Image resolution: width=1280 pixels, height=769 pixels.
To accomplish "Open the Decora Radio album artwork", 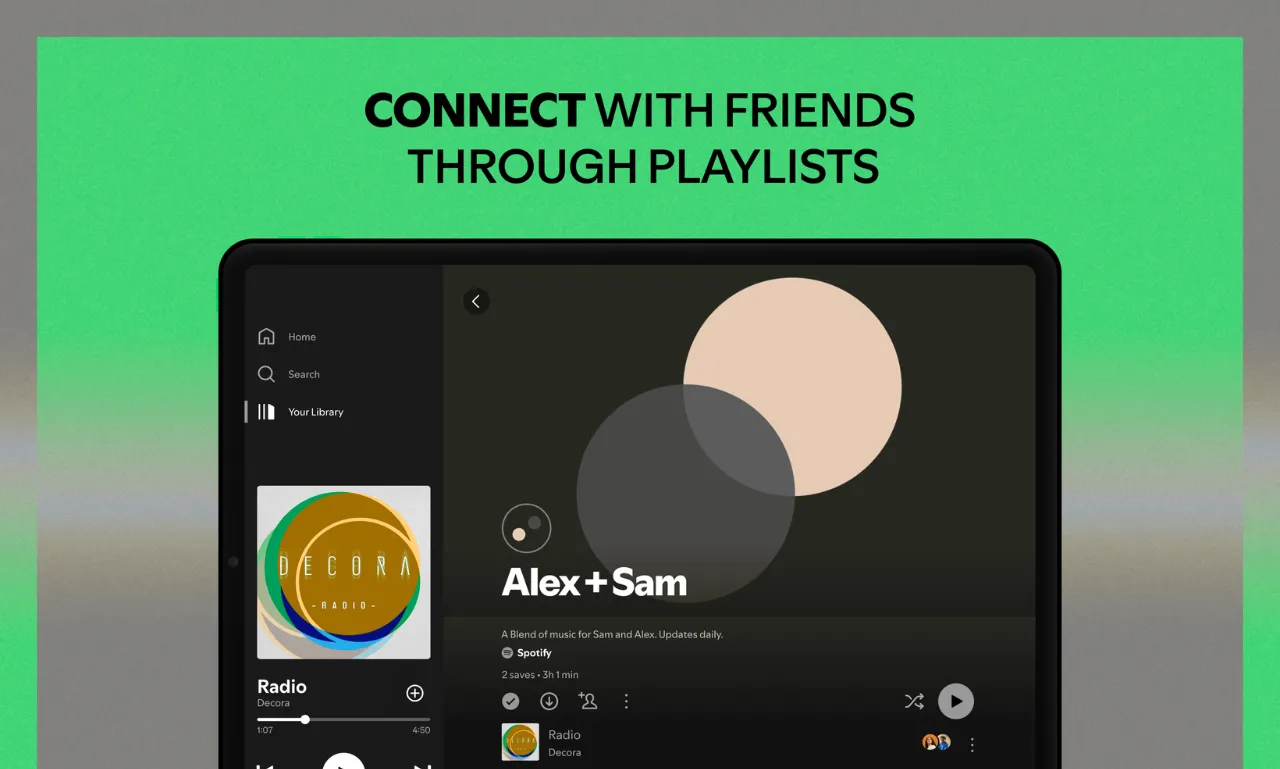I will 344,572.
